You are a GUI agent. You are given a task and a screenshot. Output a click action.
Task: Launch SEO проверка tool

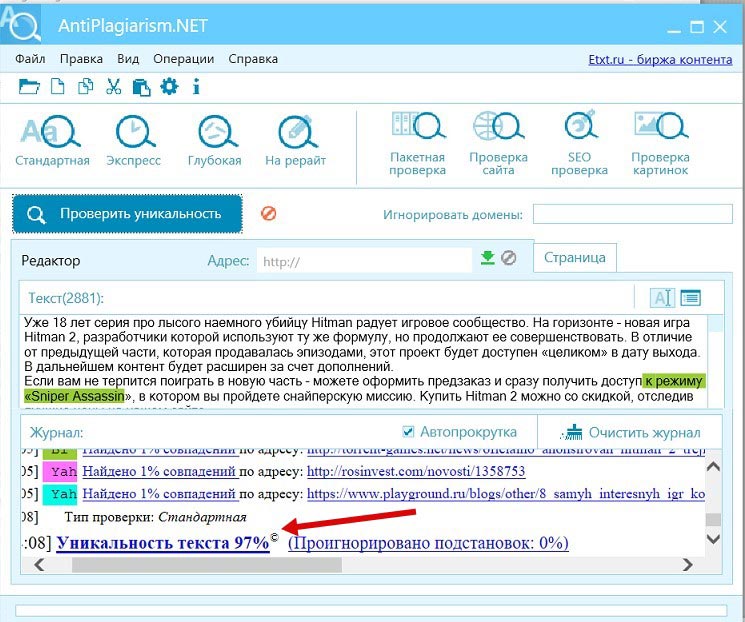click(x=579, y=143)
